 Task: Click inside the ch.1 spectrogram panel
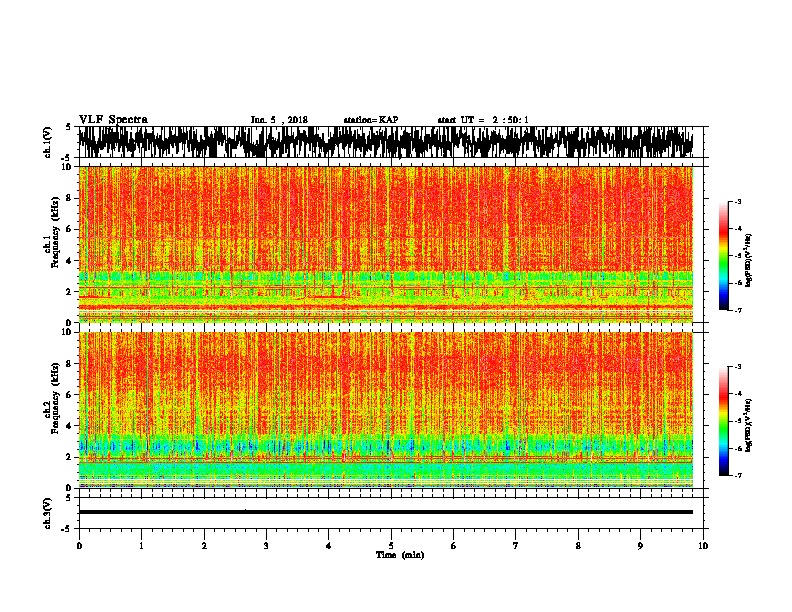[x=386, y=244]
